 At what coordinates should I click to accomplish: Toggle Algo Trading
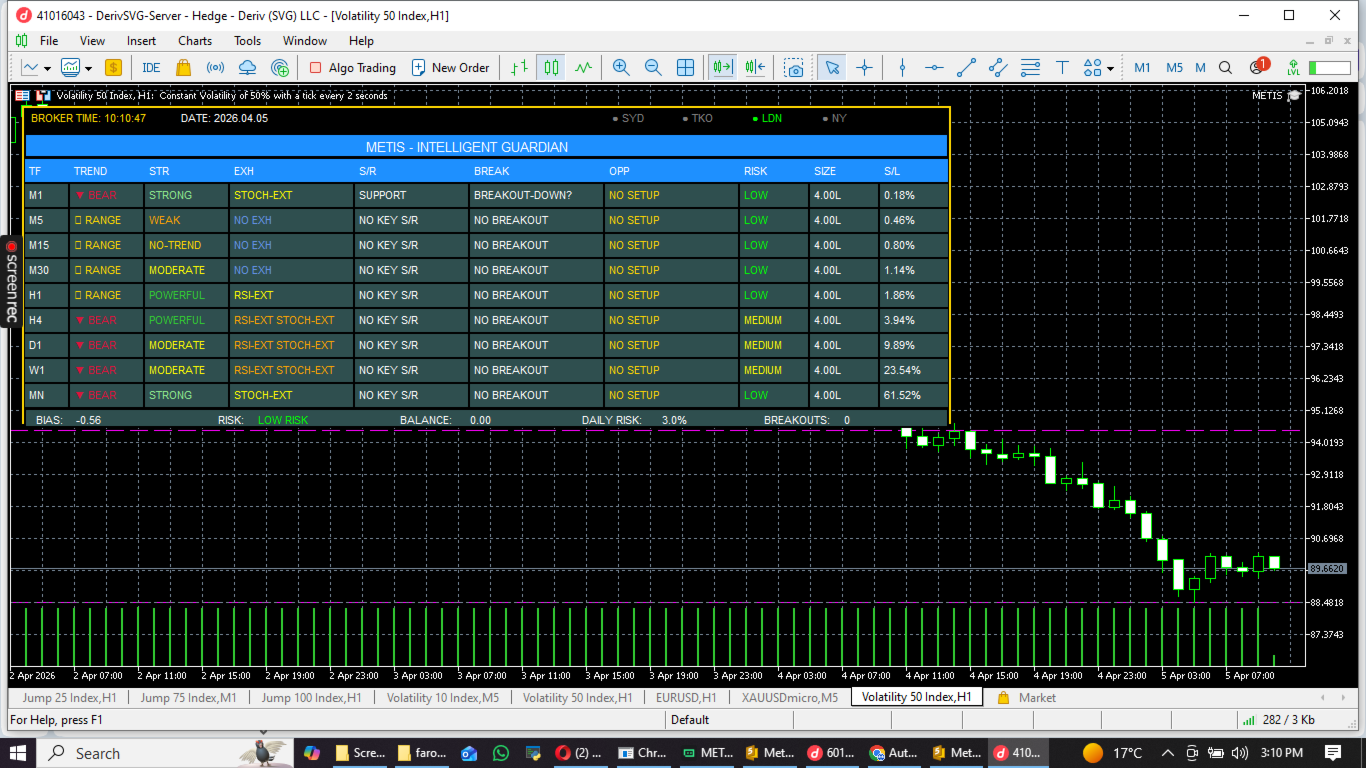click(352, 68)
